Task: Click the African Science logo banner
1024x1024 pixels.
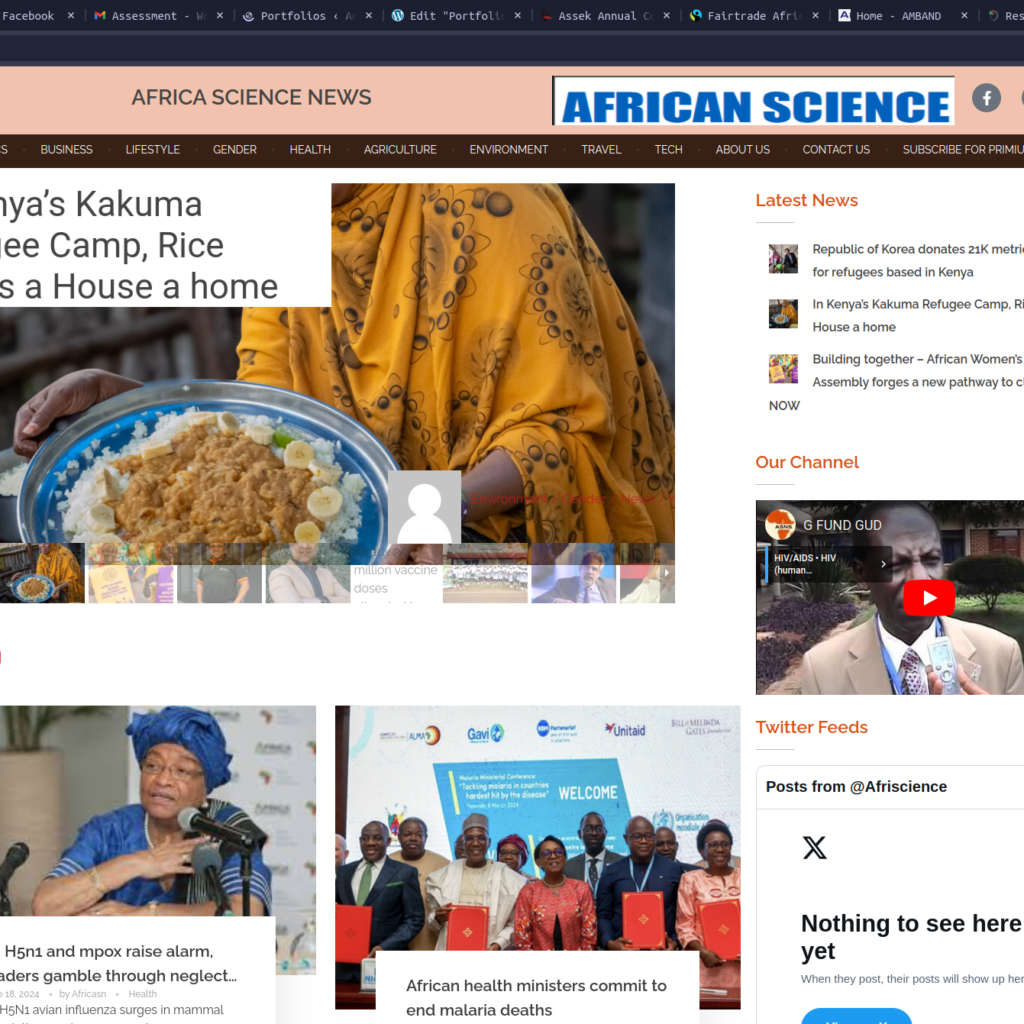Action: click(754, 101)
